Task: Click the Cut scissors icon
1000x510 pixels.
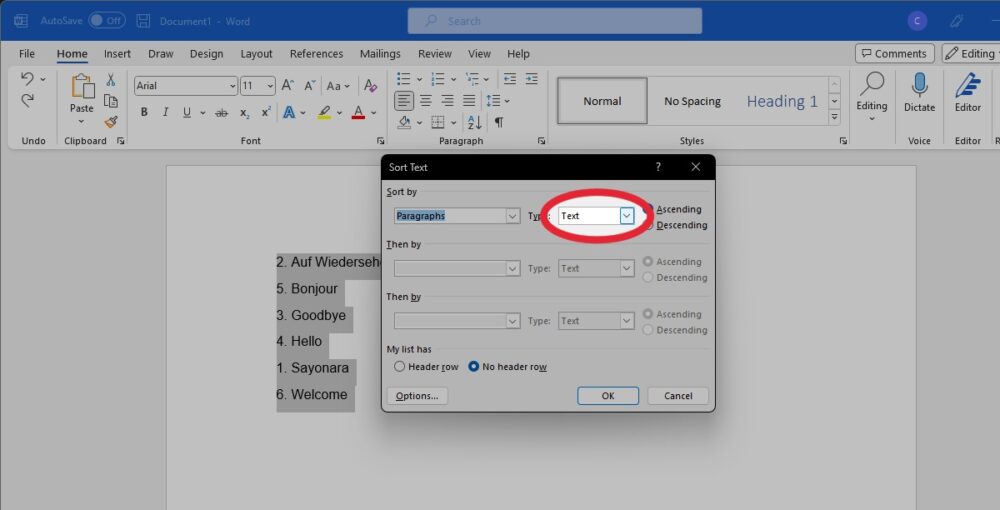Action: pos(111,80)
